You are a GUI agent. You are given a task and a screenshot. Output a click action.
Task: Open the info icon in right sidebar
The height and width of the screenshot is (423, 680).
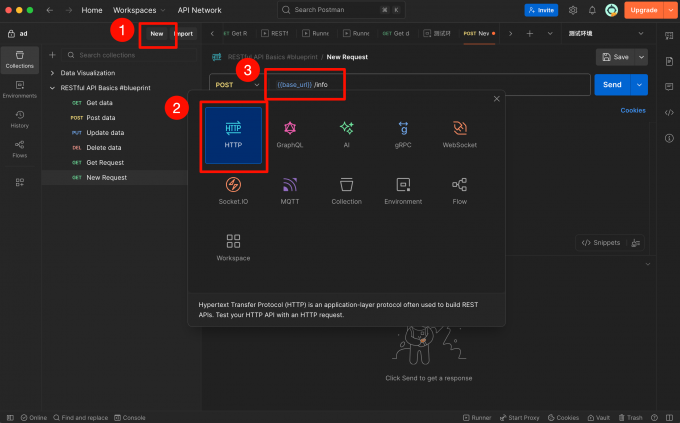click(669, 138)
